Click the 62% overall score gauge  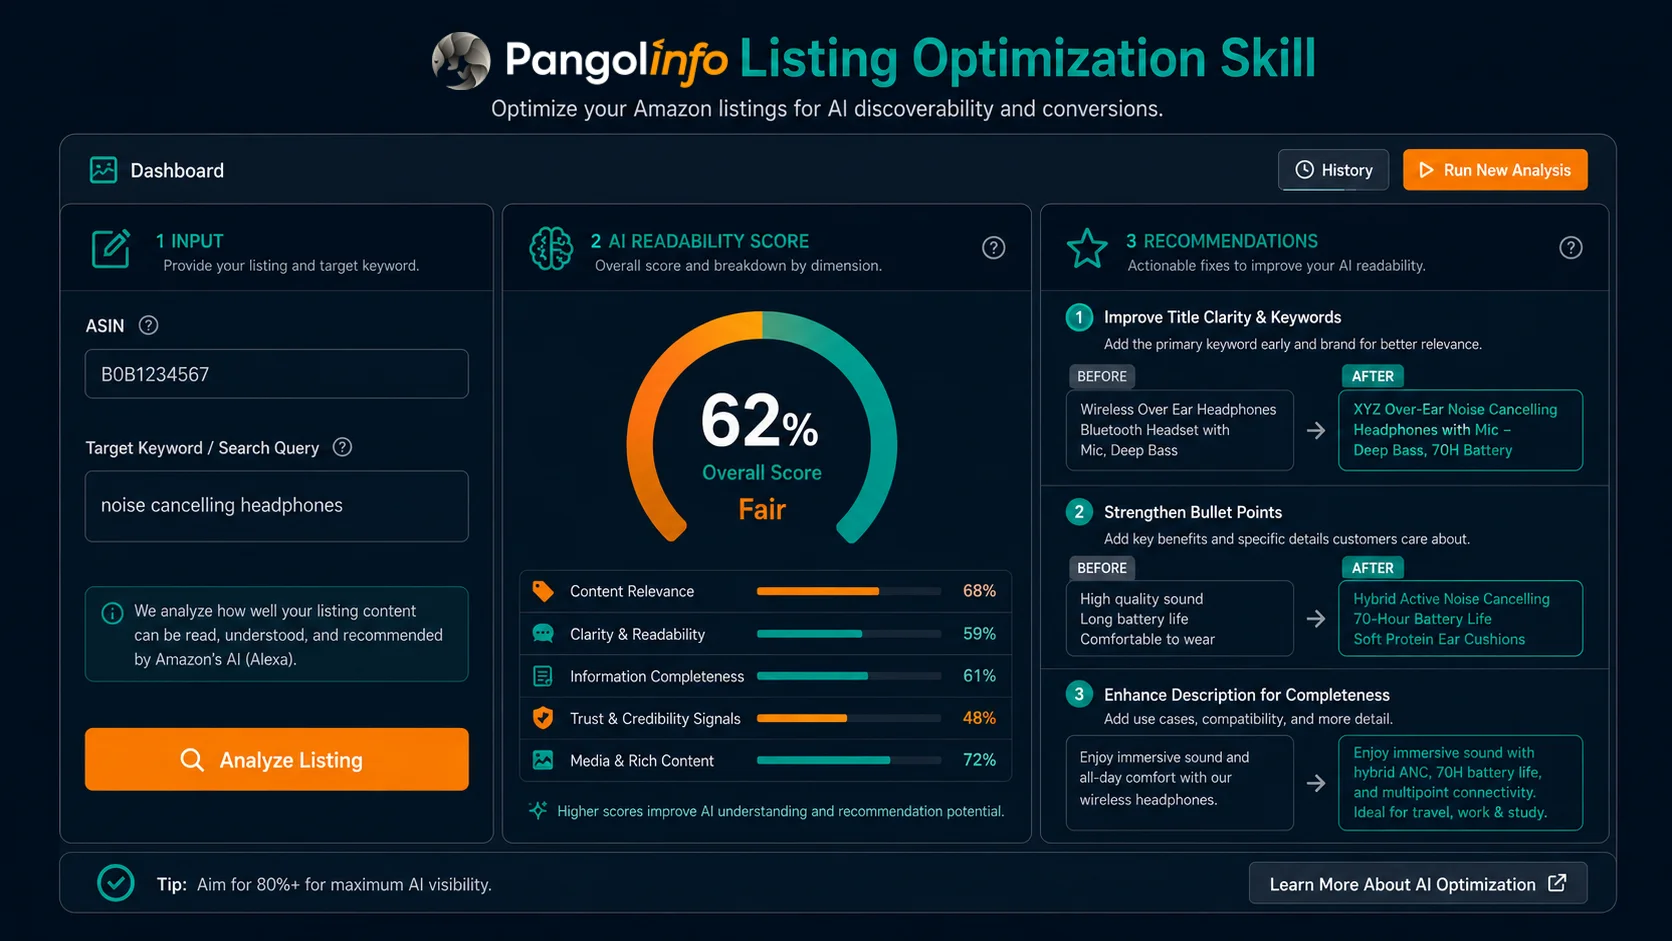click(x=762, y=428)
